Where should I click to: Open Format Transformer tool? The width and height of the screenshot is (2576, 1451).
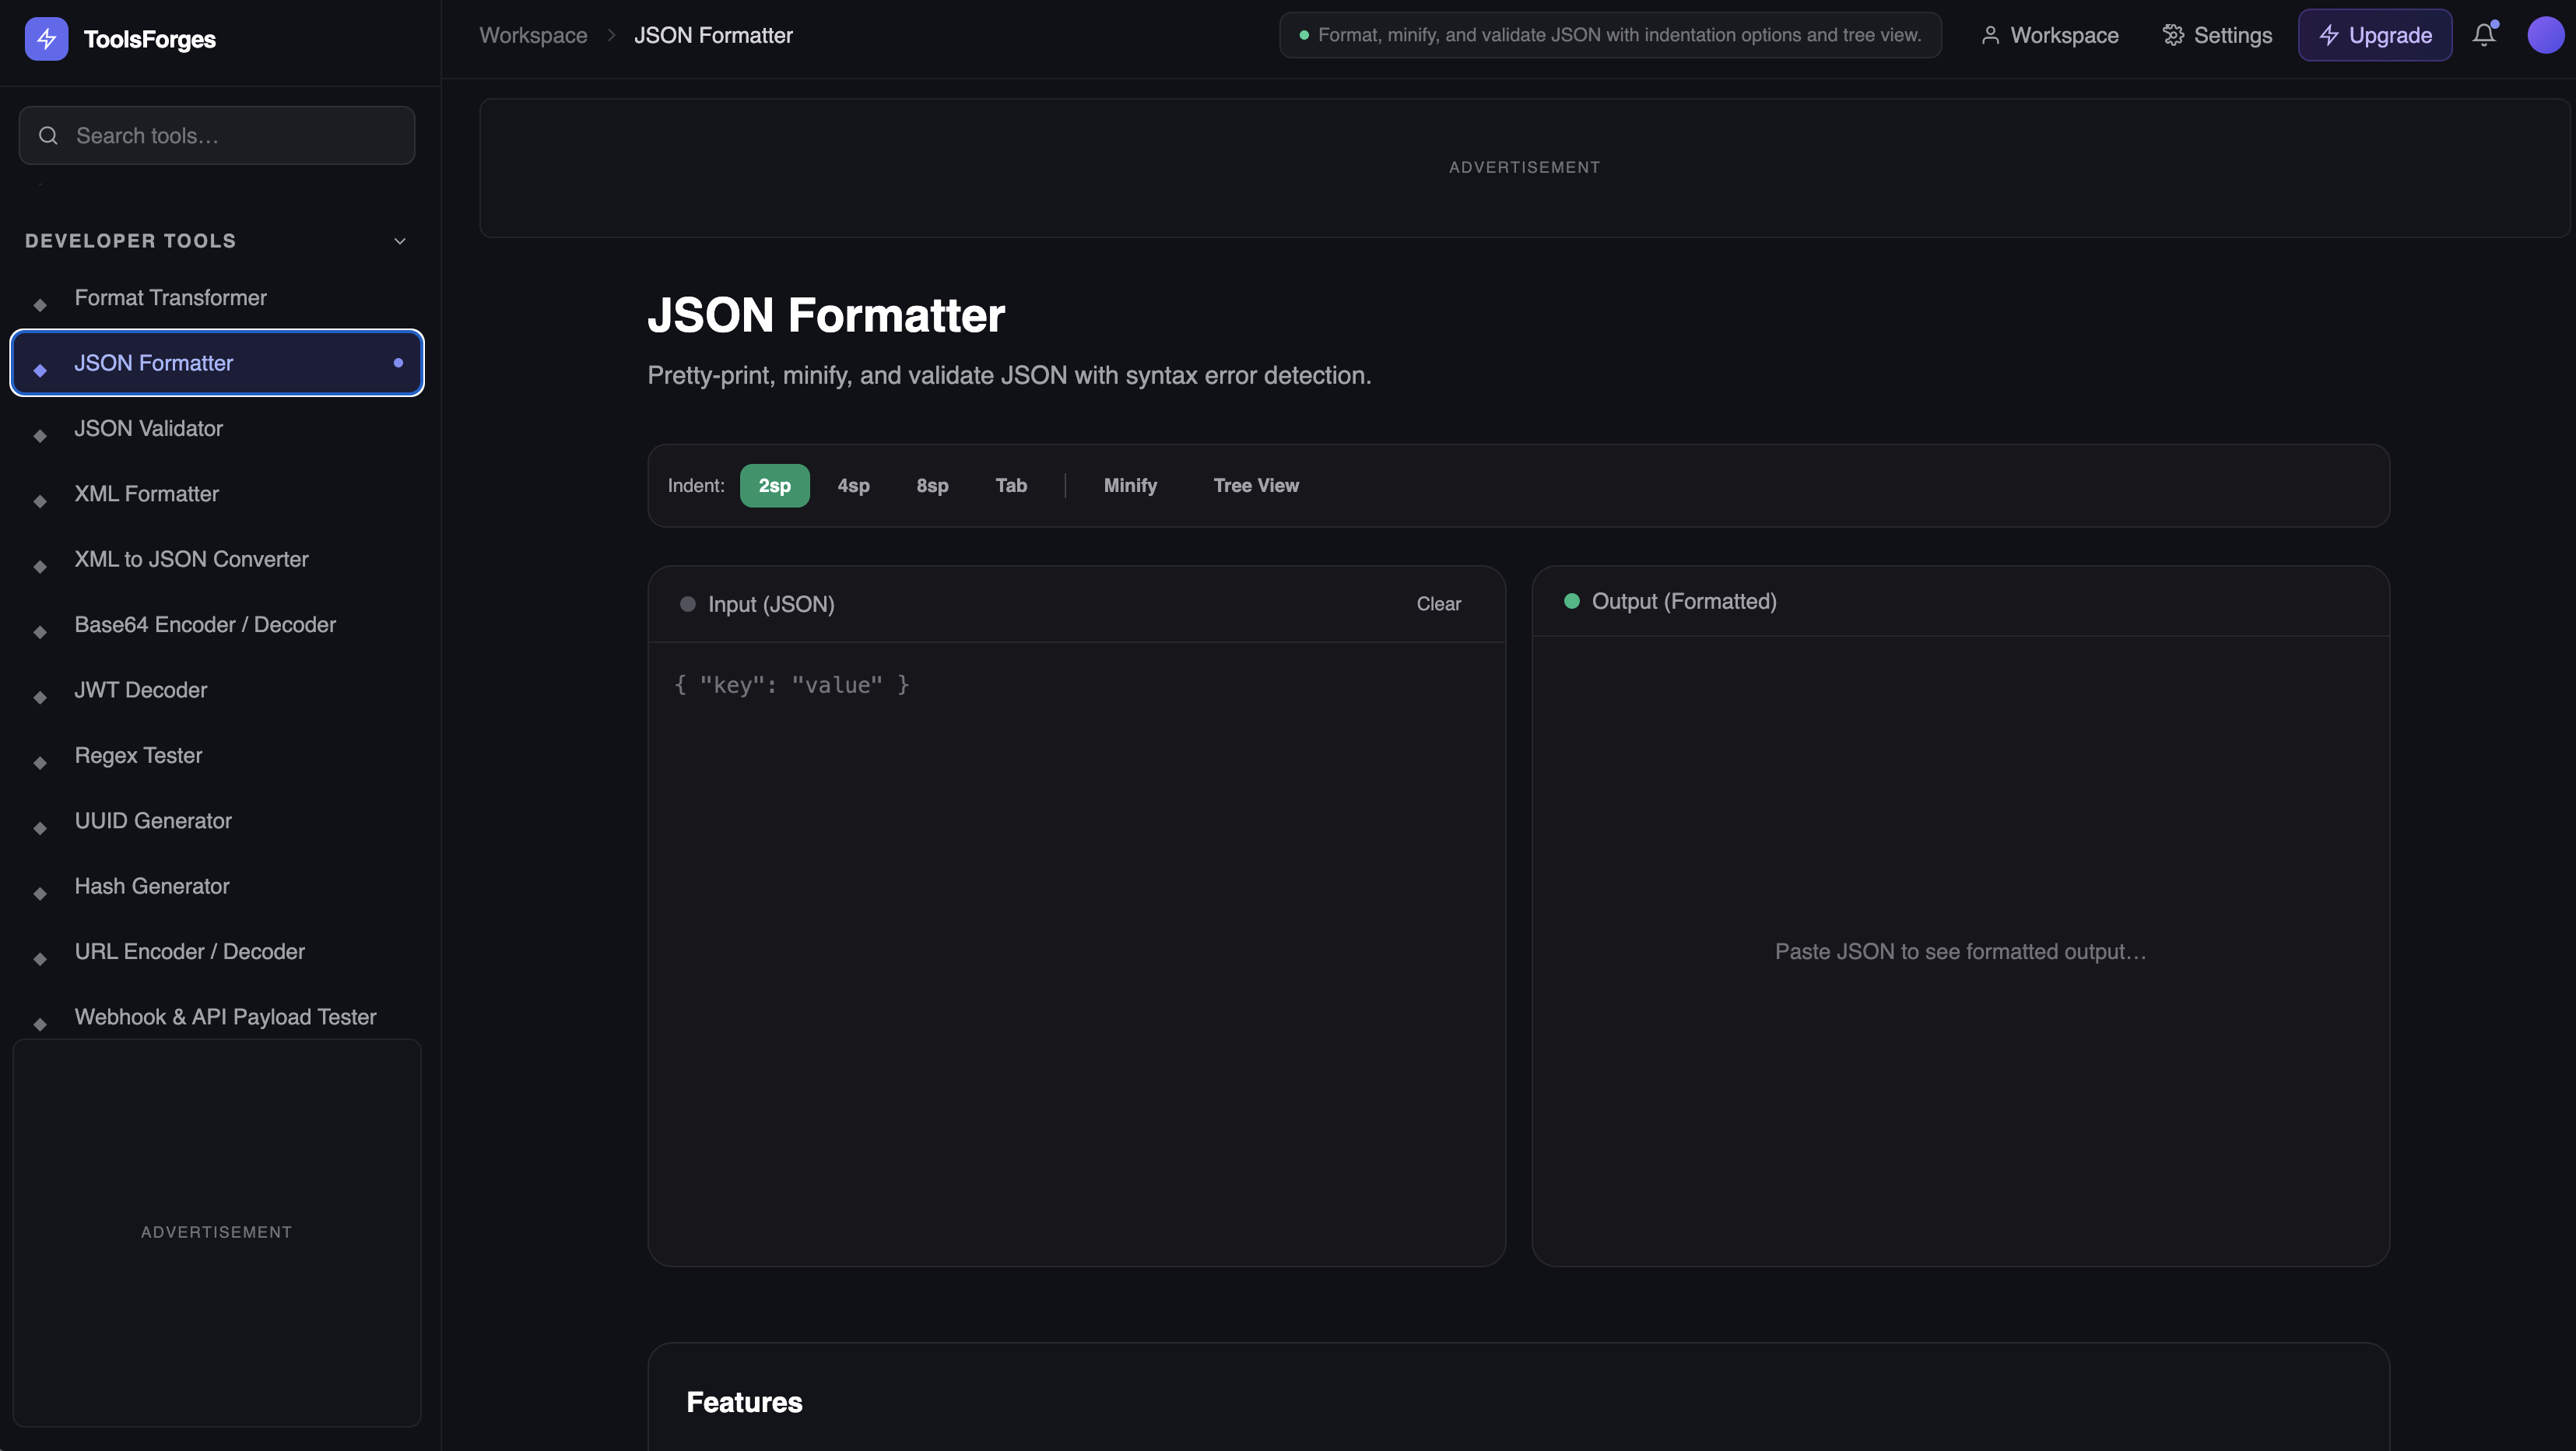click(x=217, y=298)
